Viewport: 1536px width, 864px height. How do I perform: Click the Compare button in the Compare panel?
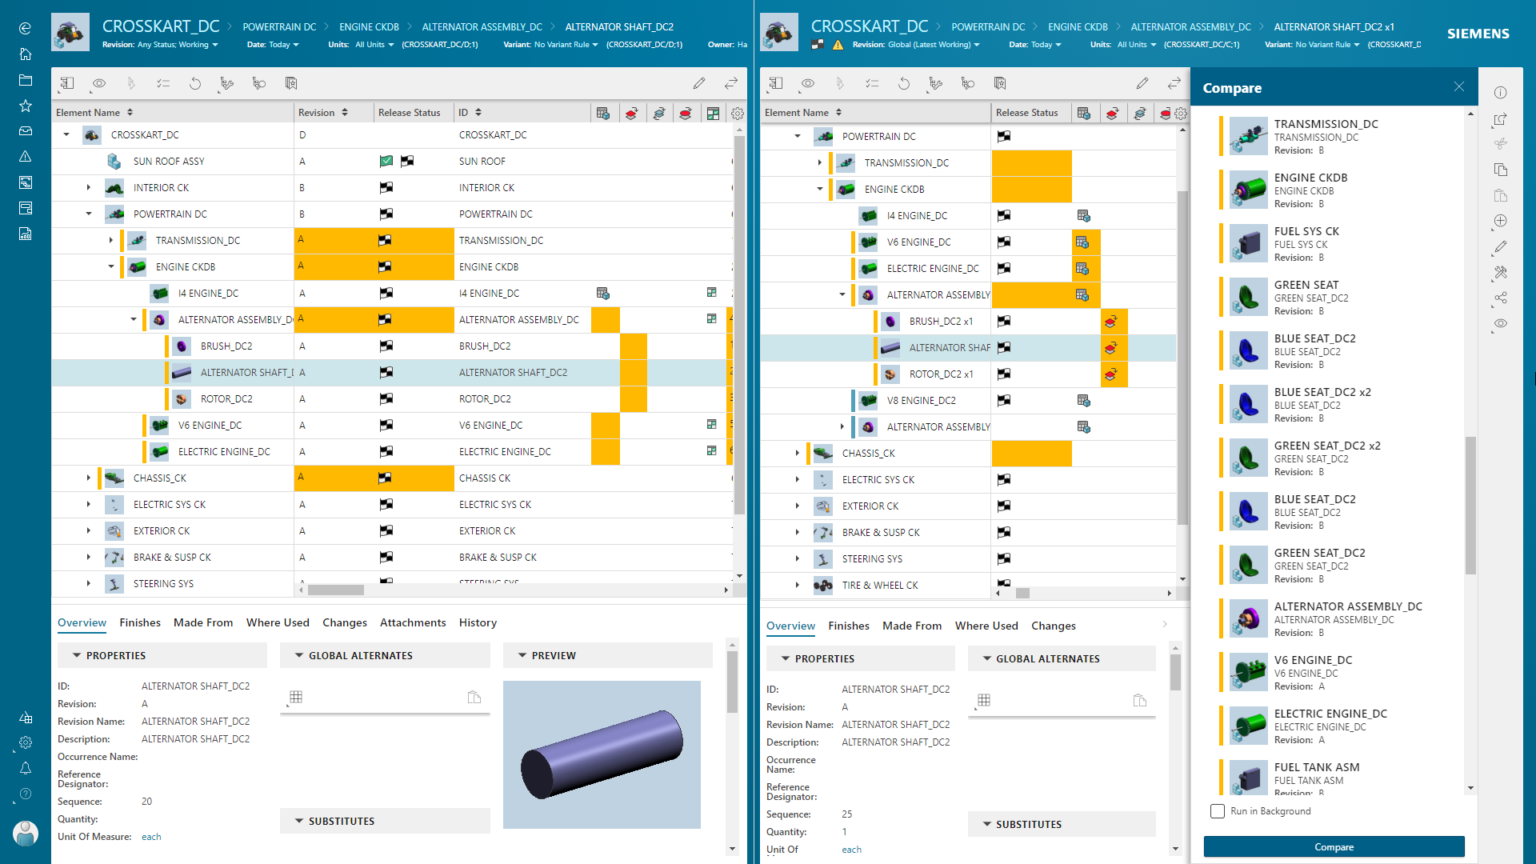pos(1334,846)
